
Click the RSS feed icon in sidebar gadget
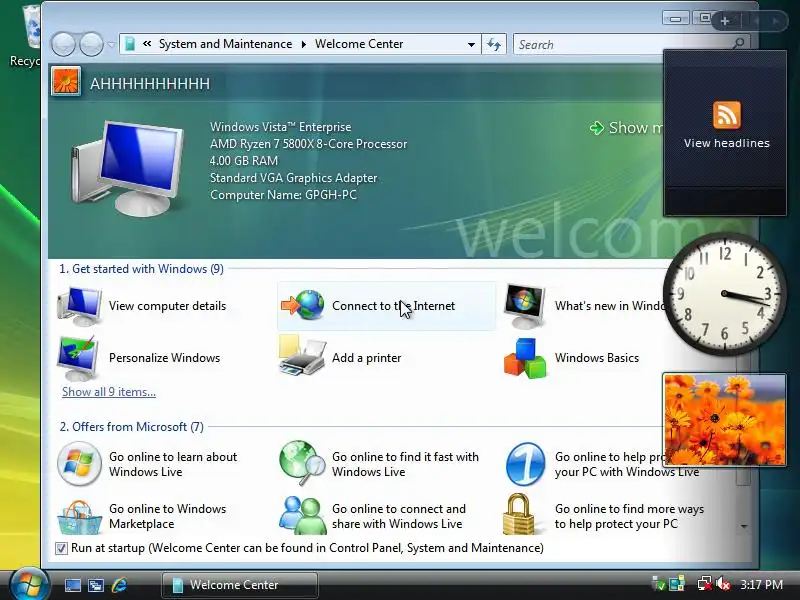(x=727, y=115)
